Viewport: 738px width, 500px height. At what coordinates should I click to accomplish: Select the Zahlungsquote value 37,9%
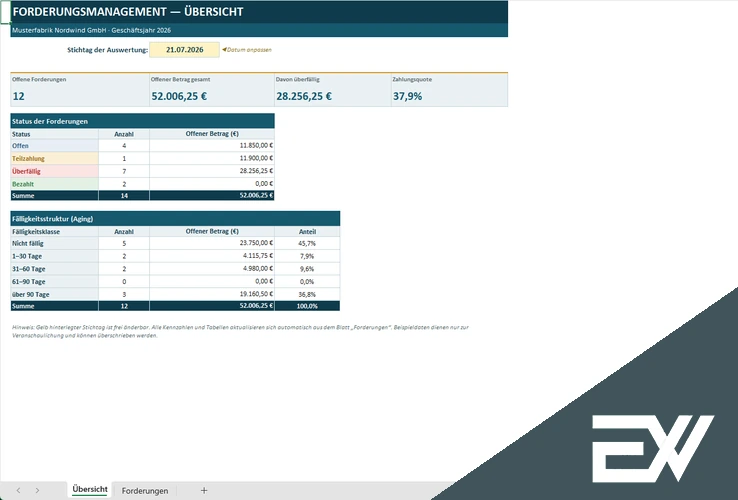[408, 96]
